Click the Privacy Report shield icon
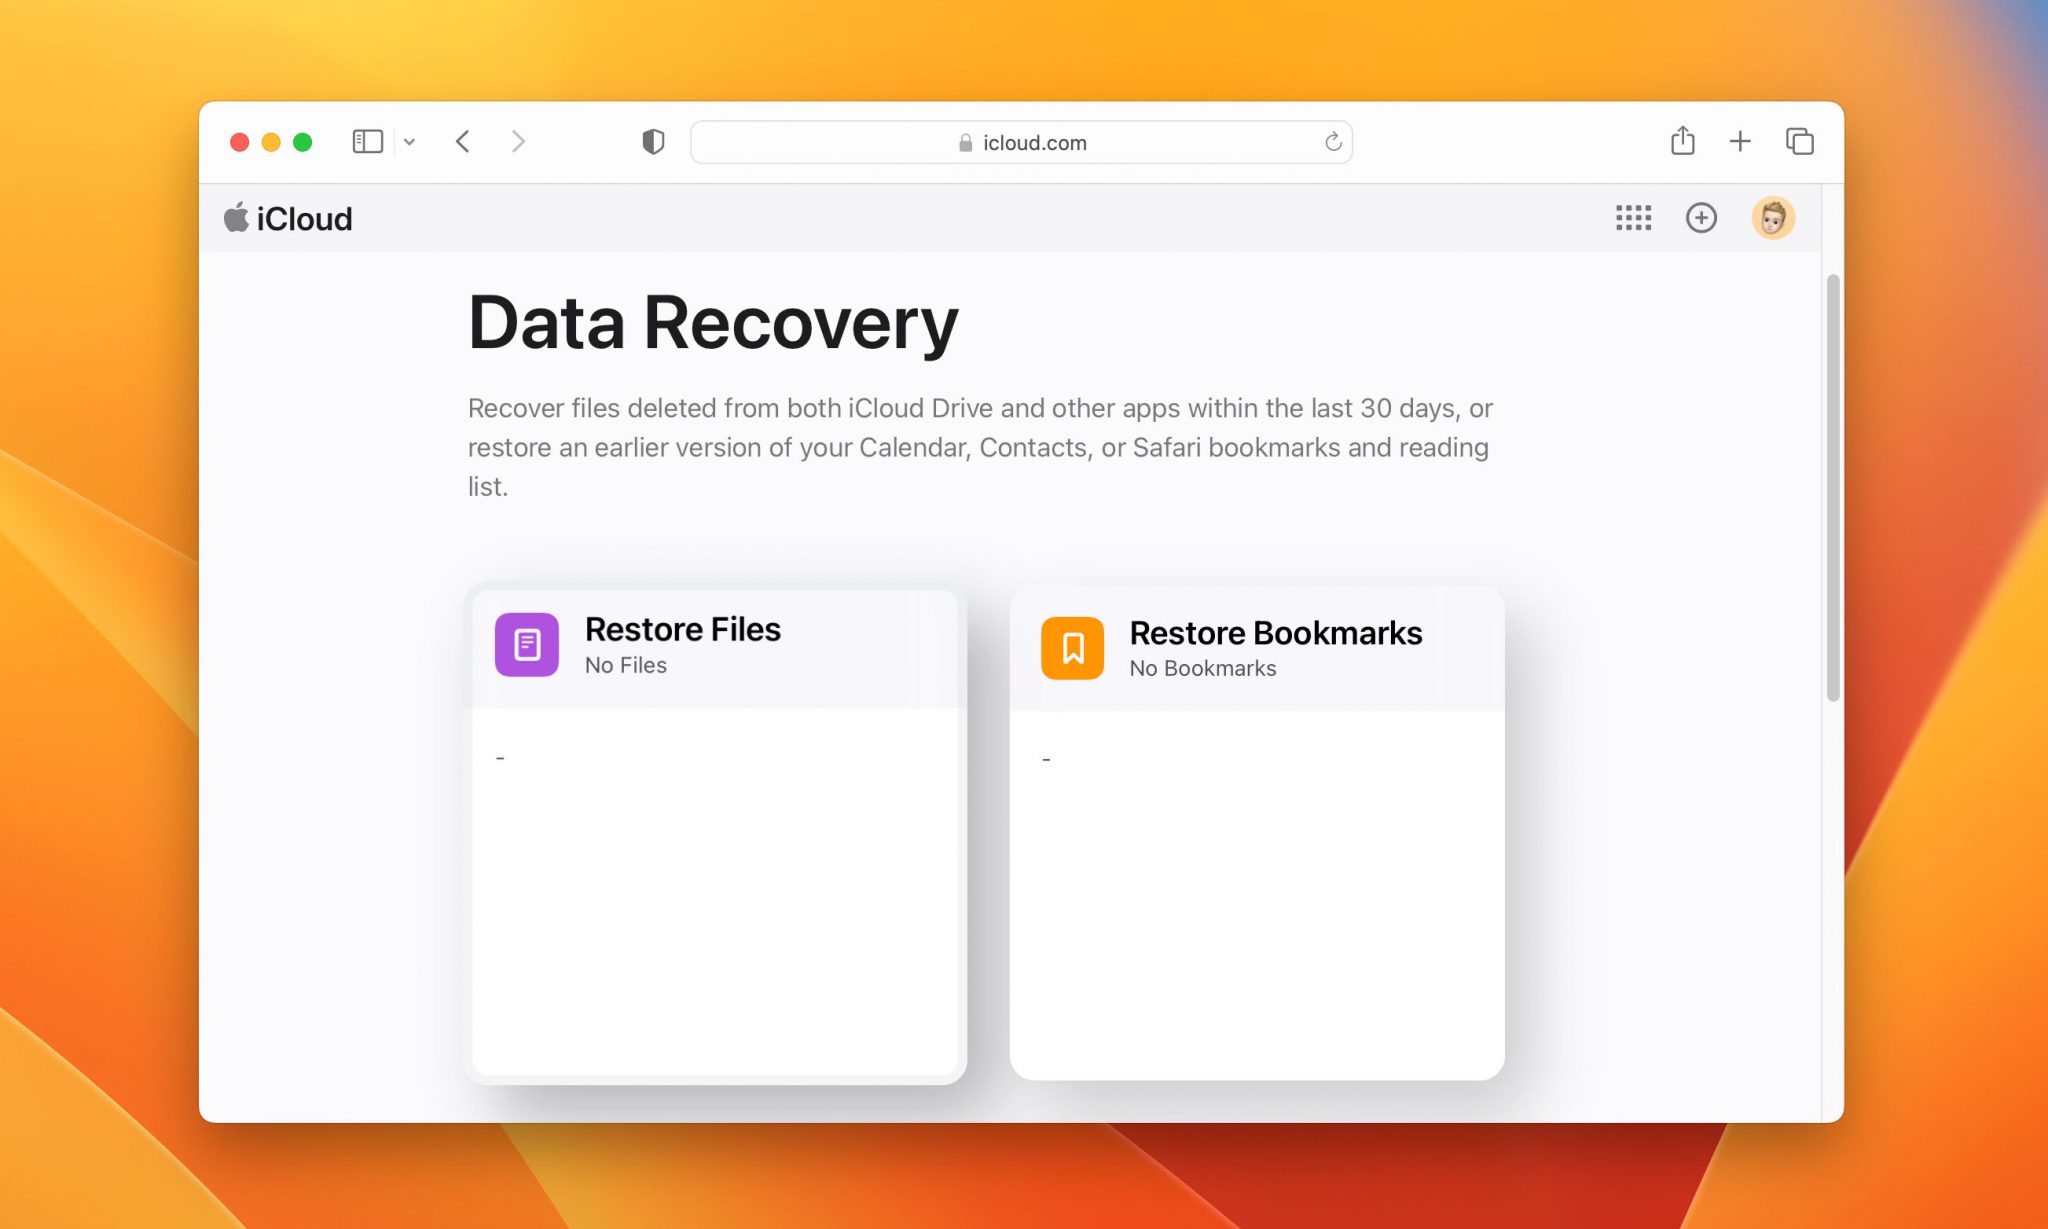This screenshot has width=2048, height=1229. click(651, 141)
